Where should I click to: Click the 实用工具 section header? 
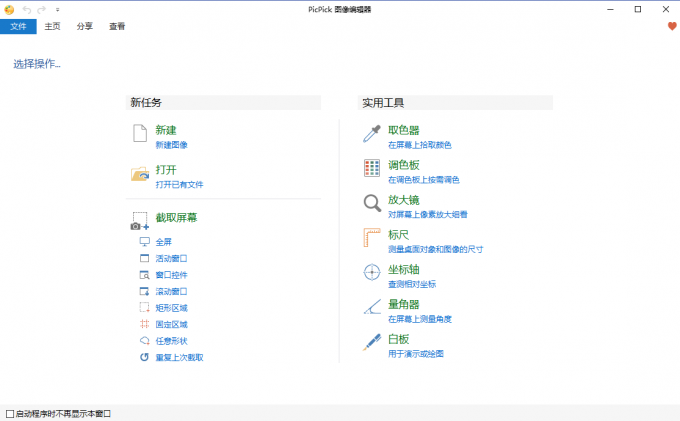click(x=455, y=103)
